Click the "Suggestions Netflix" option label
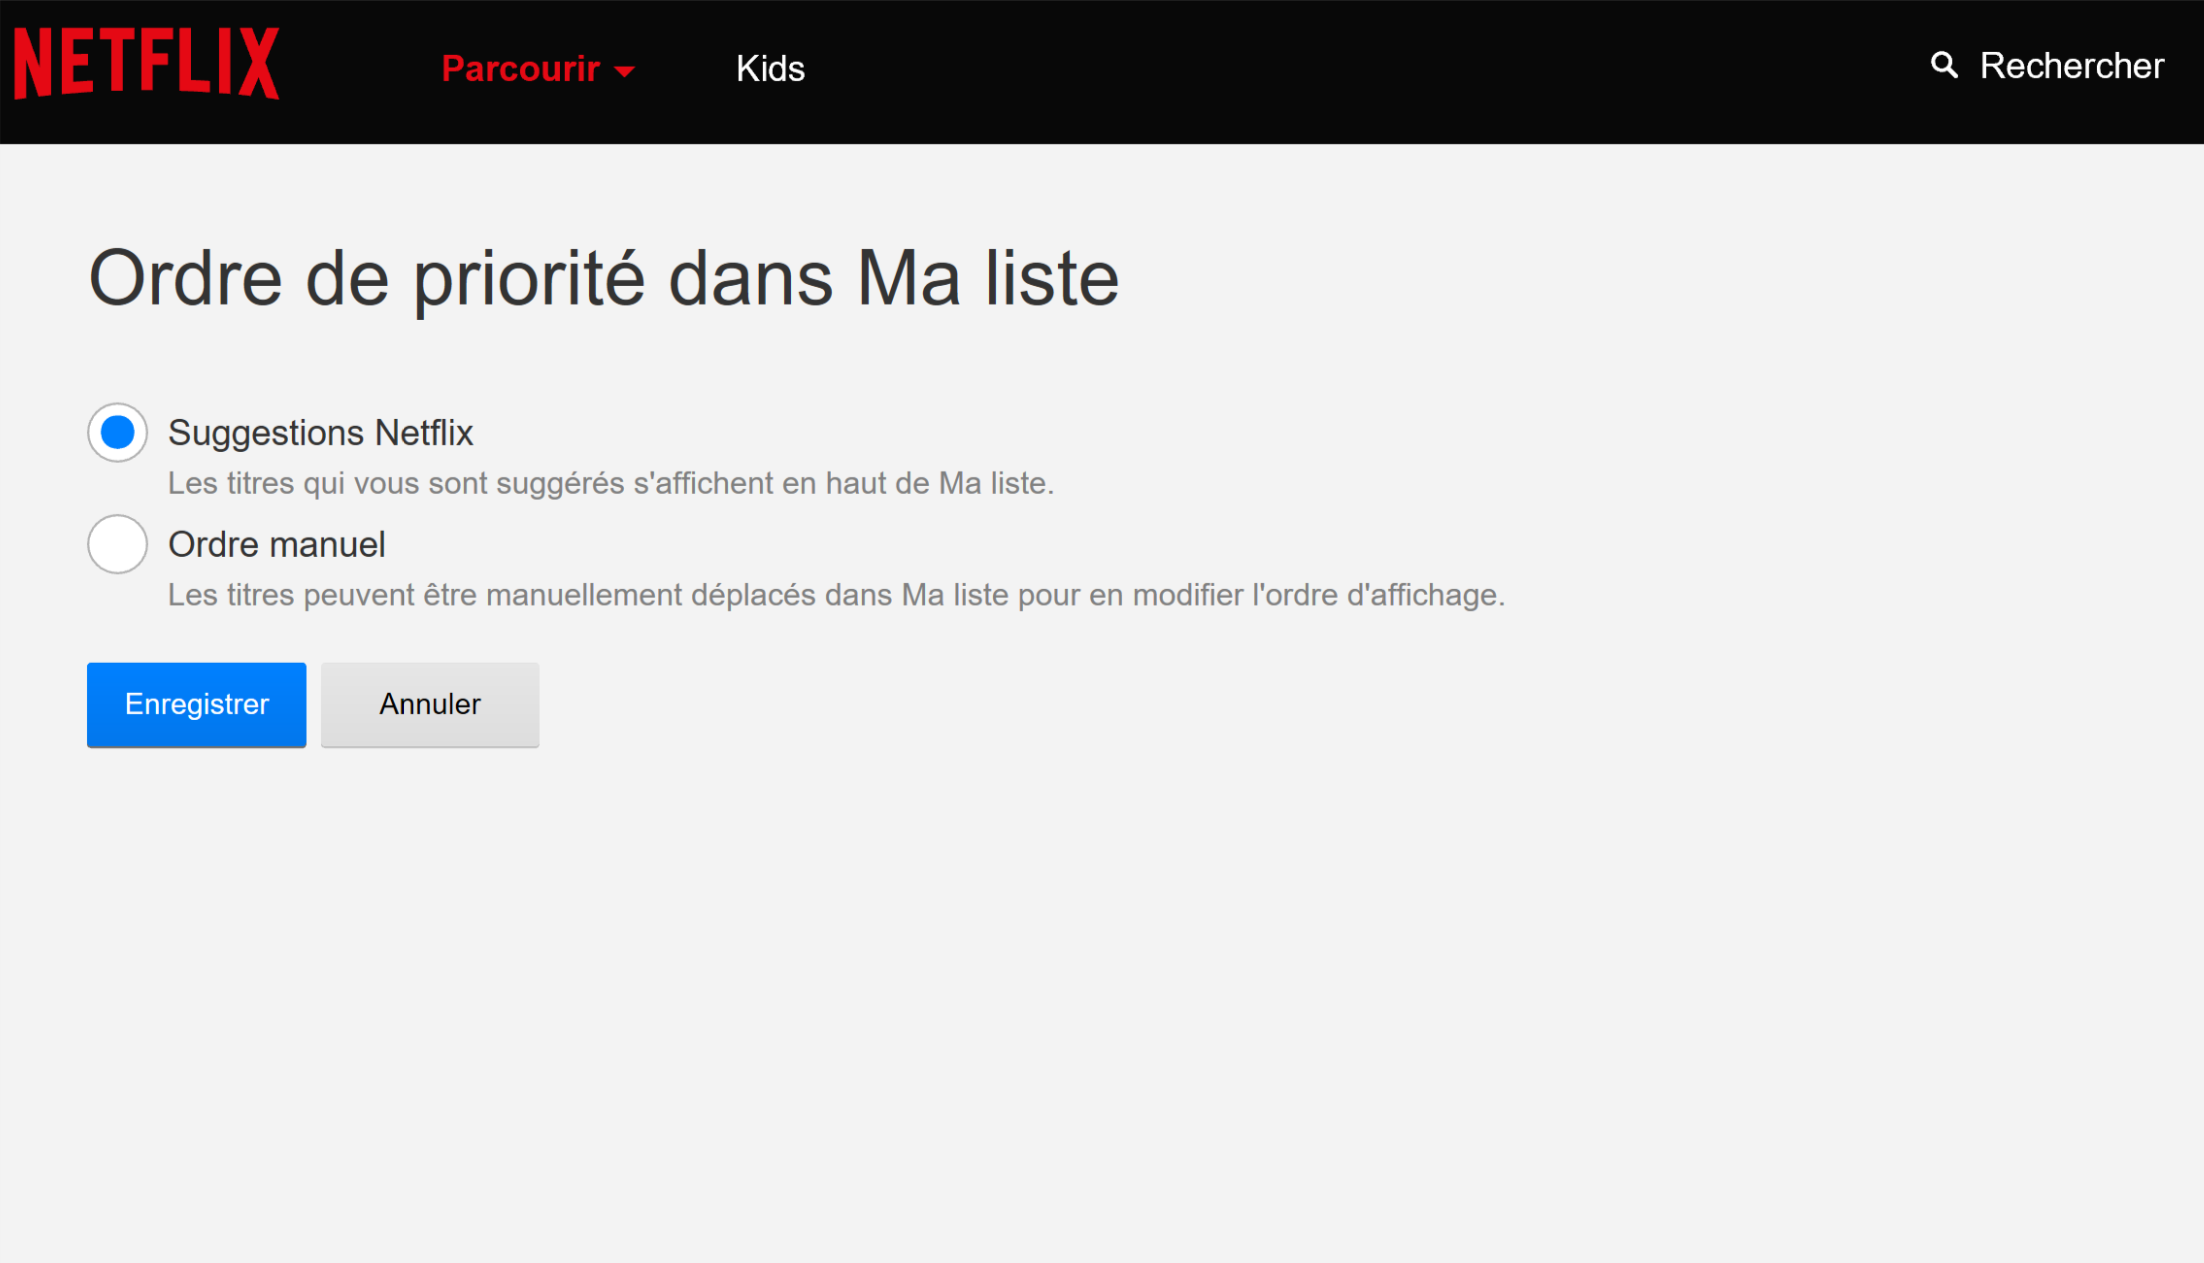 click(x=320, y=433)
